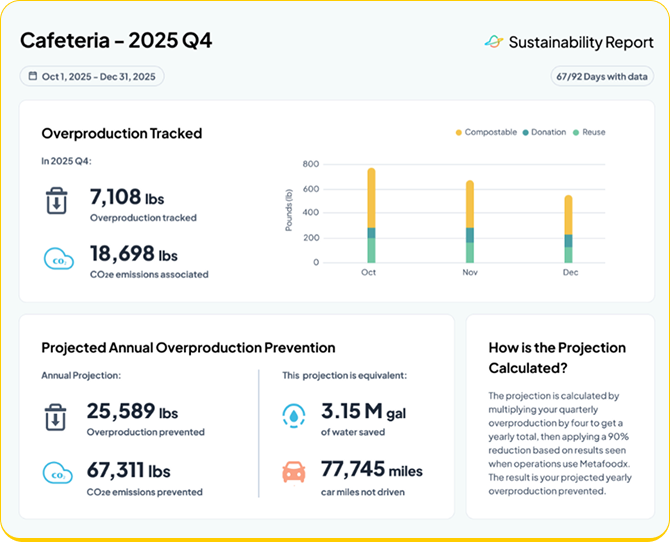Click the CO2 cloud icon beside 67,311 lbs
This screenshot has width=670, height=542.
(58, 473)
